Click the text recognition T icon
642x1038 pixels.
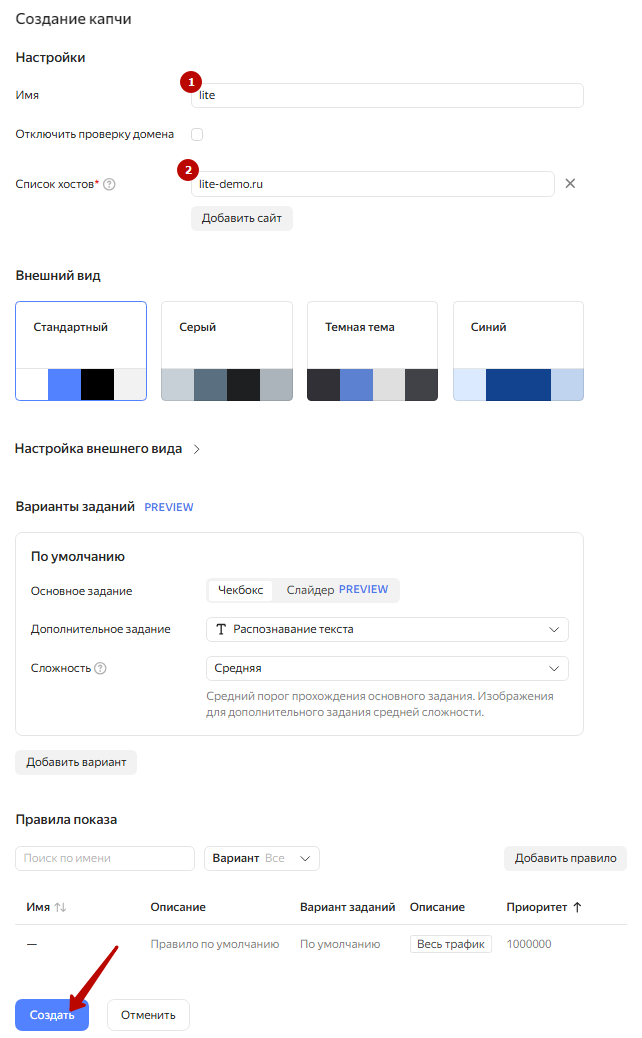tap(221, 629)
